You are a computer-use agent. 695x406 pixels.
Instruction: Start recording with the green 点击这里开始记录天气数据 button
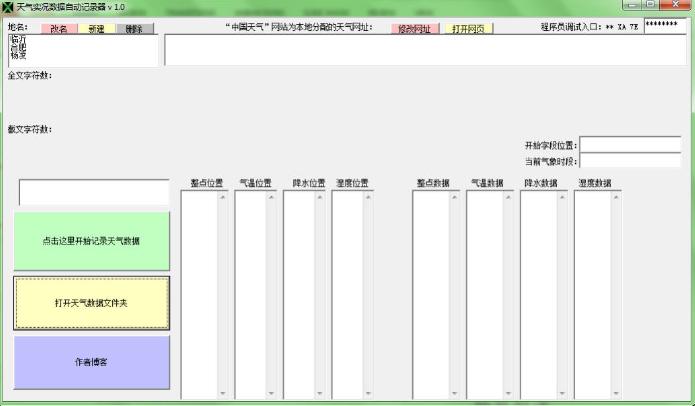[x=91, y=241]
